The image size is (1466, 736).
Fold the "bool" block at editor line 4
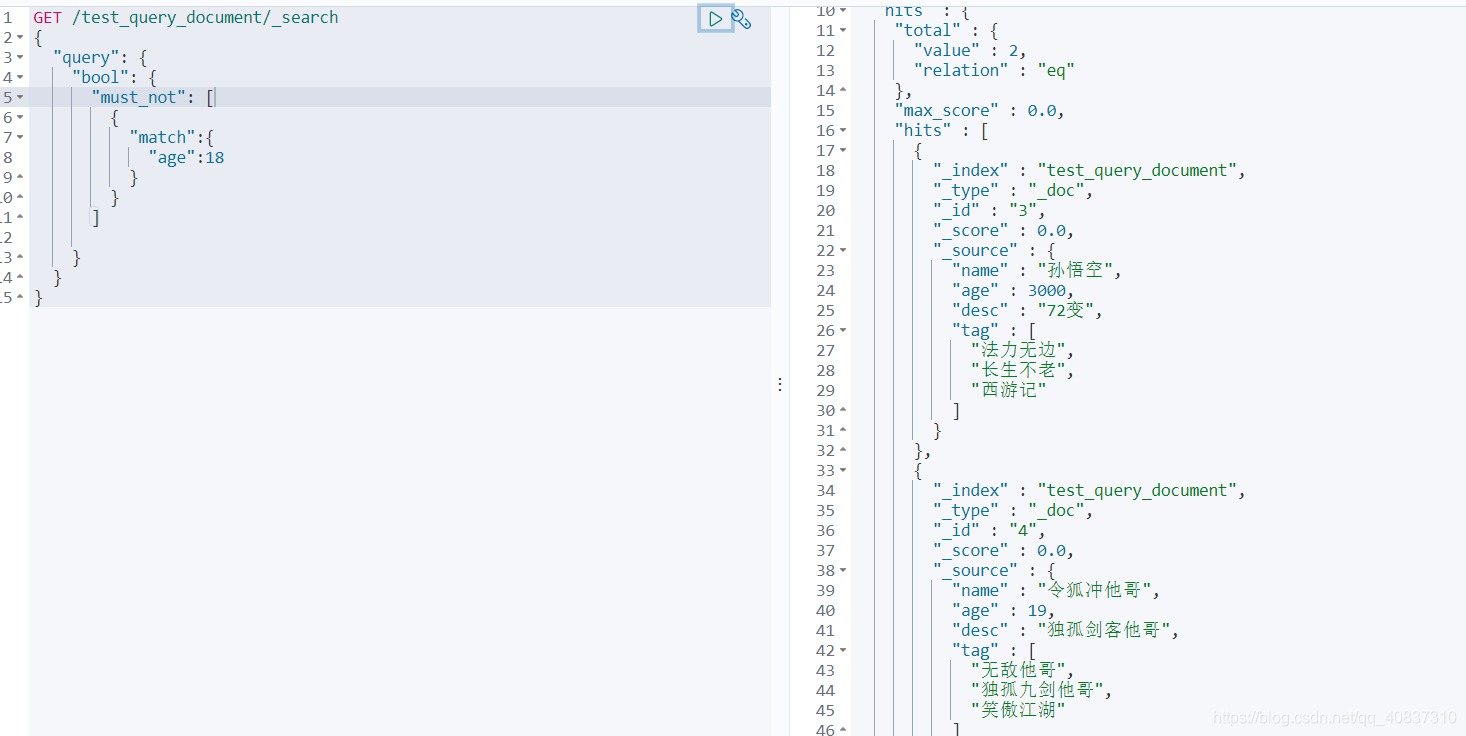(x=20, y=77)
